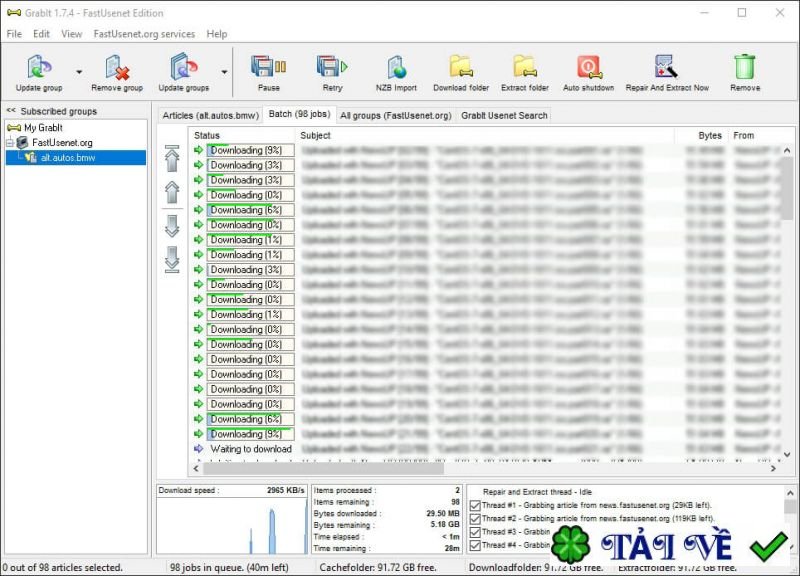Image resolution: width=800 pixels, height=576 pixels.
Task: Open the FastUsenet.org services menu
Action: [144, 34]
